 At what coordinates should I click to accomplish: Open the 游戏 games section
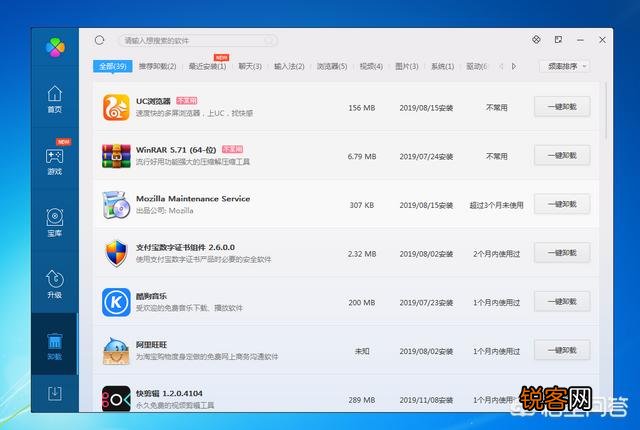[55, 162]
